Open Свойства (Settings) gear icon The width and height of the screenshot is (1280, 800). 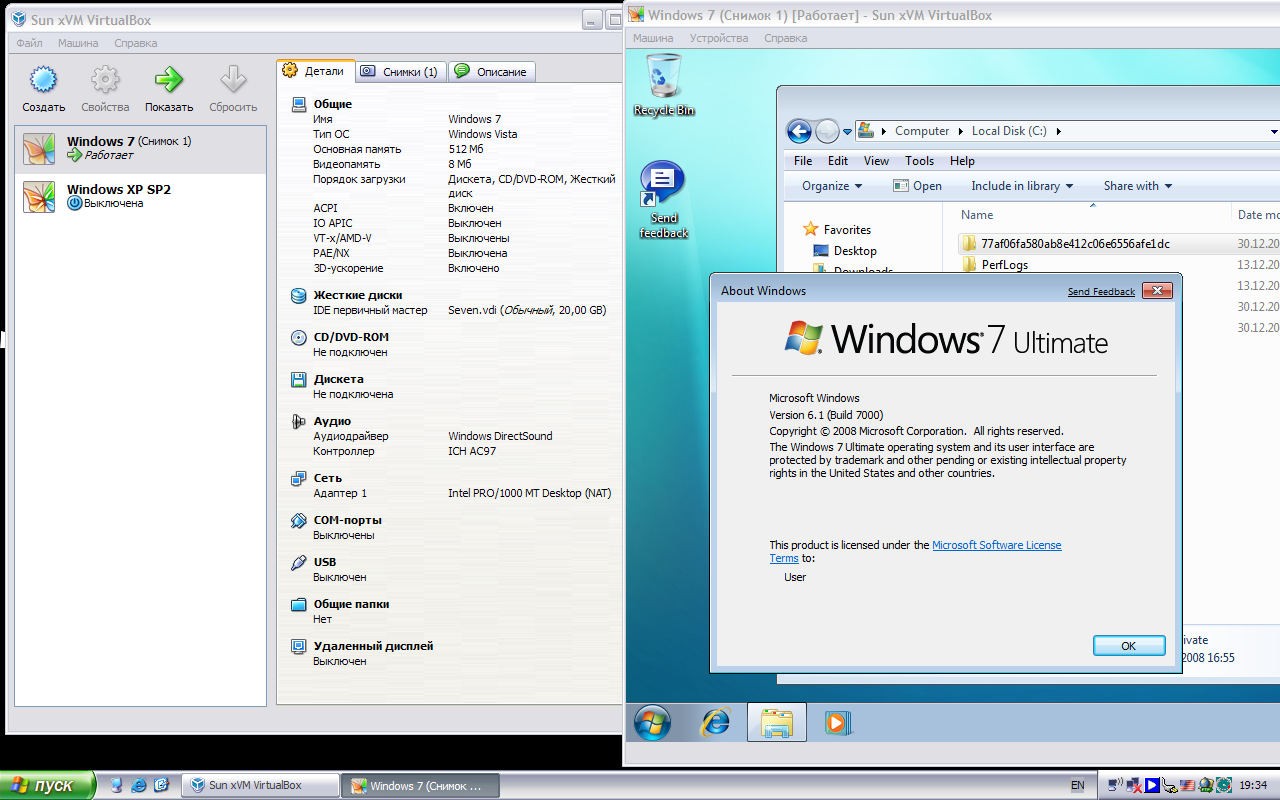[105, 81]
